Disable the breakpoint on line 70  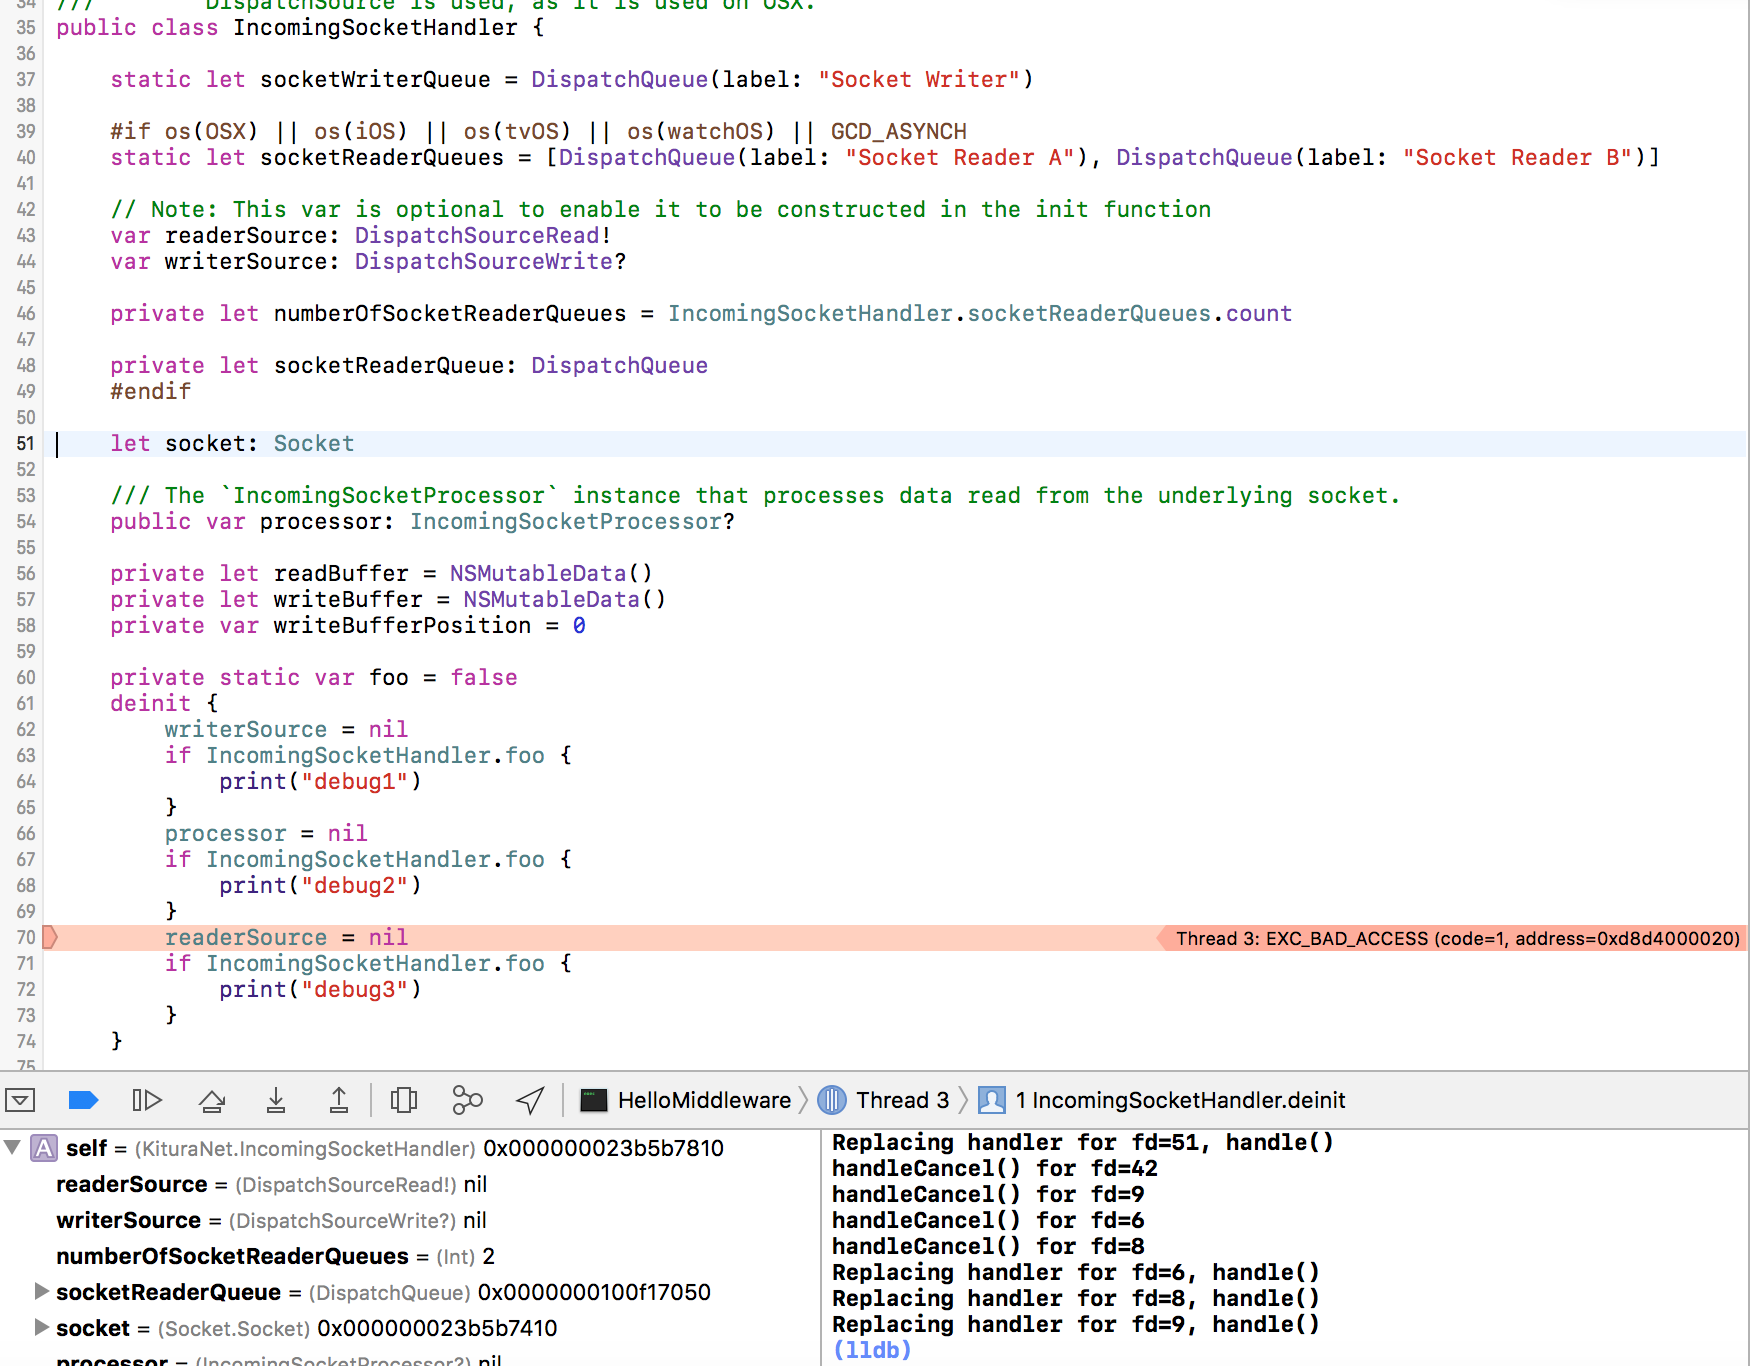[49, 937]
